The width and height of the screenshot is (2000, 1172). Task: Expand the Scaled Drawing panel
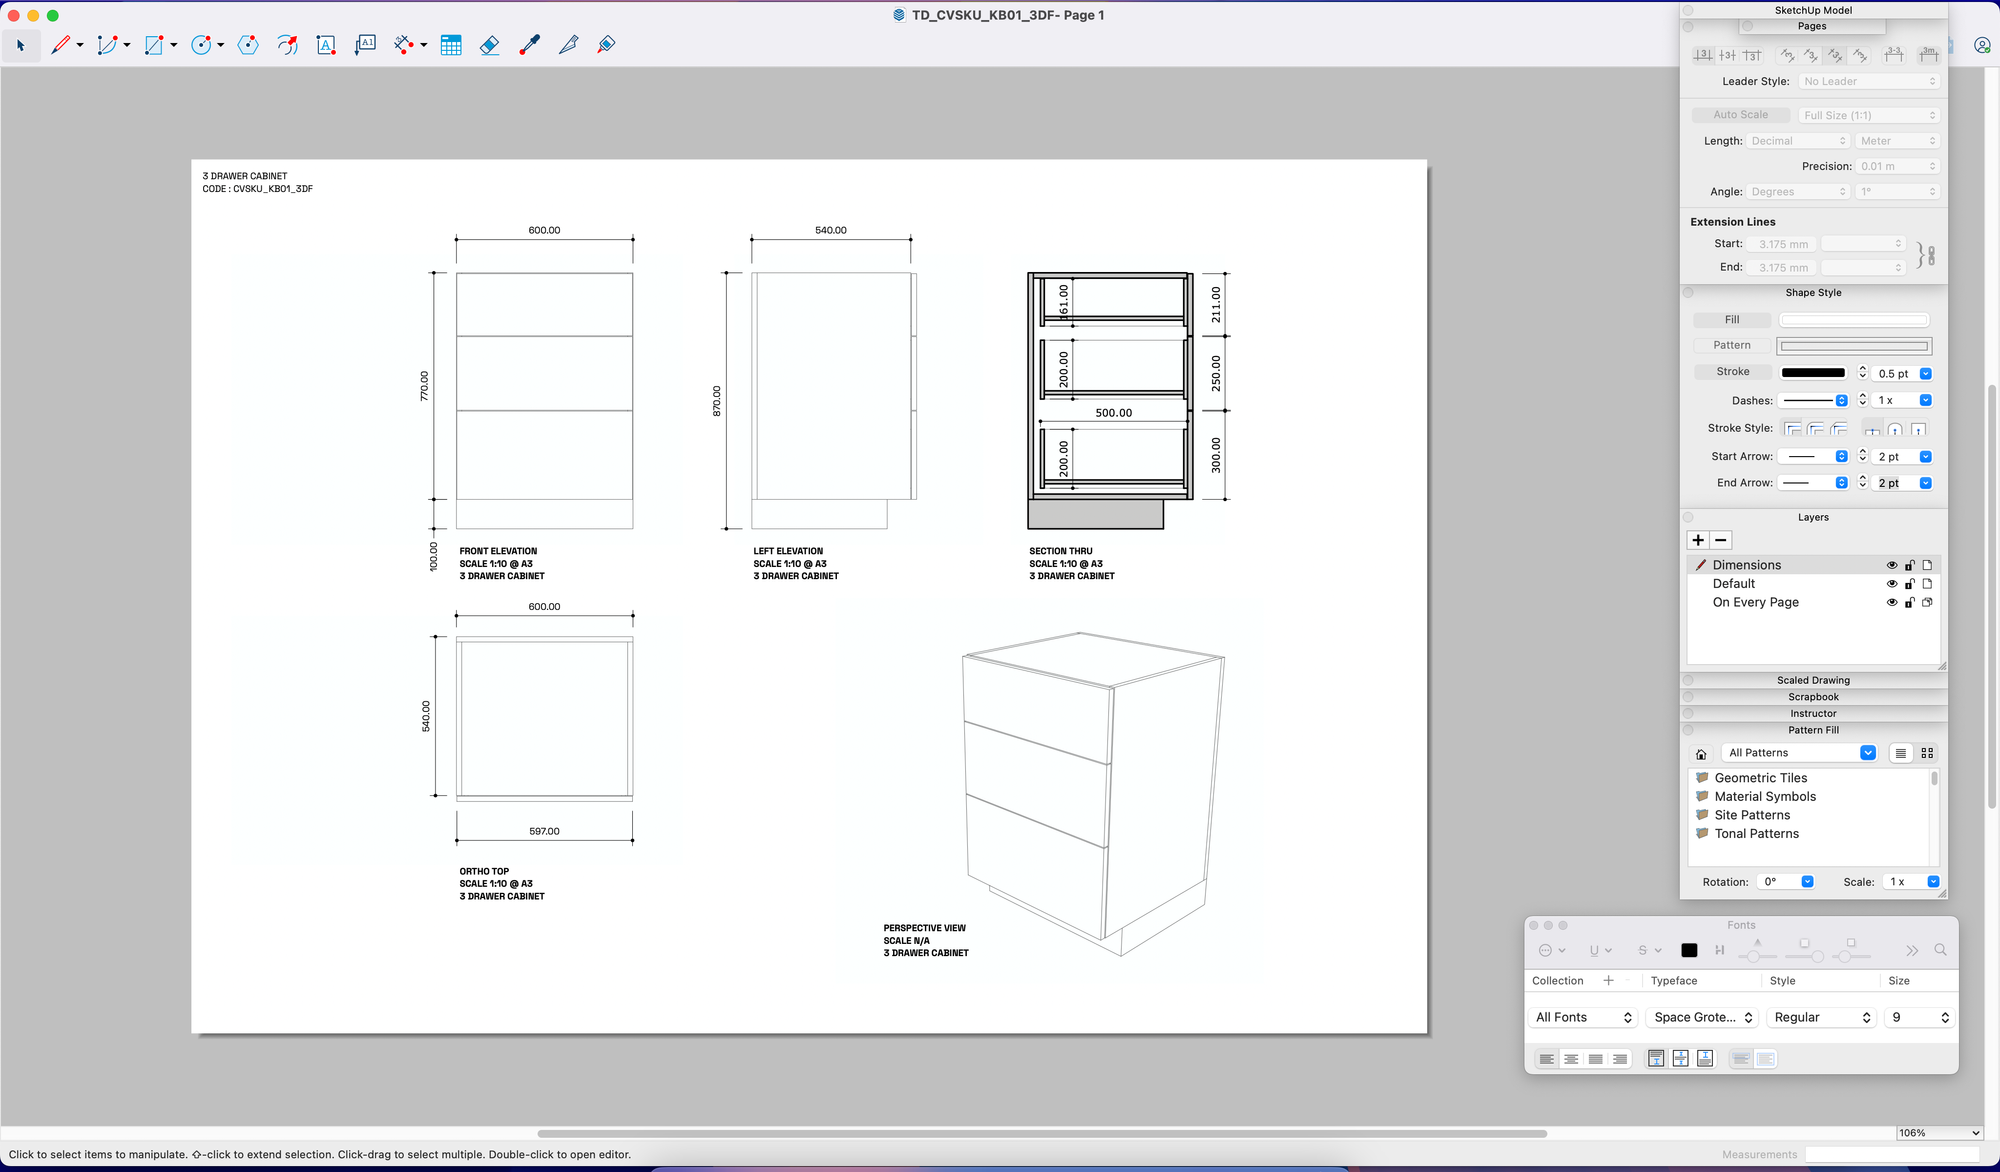(x=1812, y=680)
